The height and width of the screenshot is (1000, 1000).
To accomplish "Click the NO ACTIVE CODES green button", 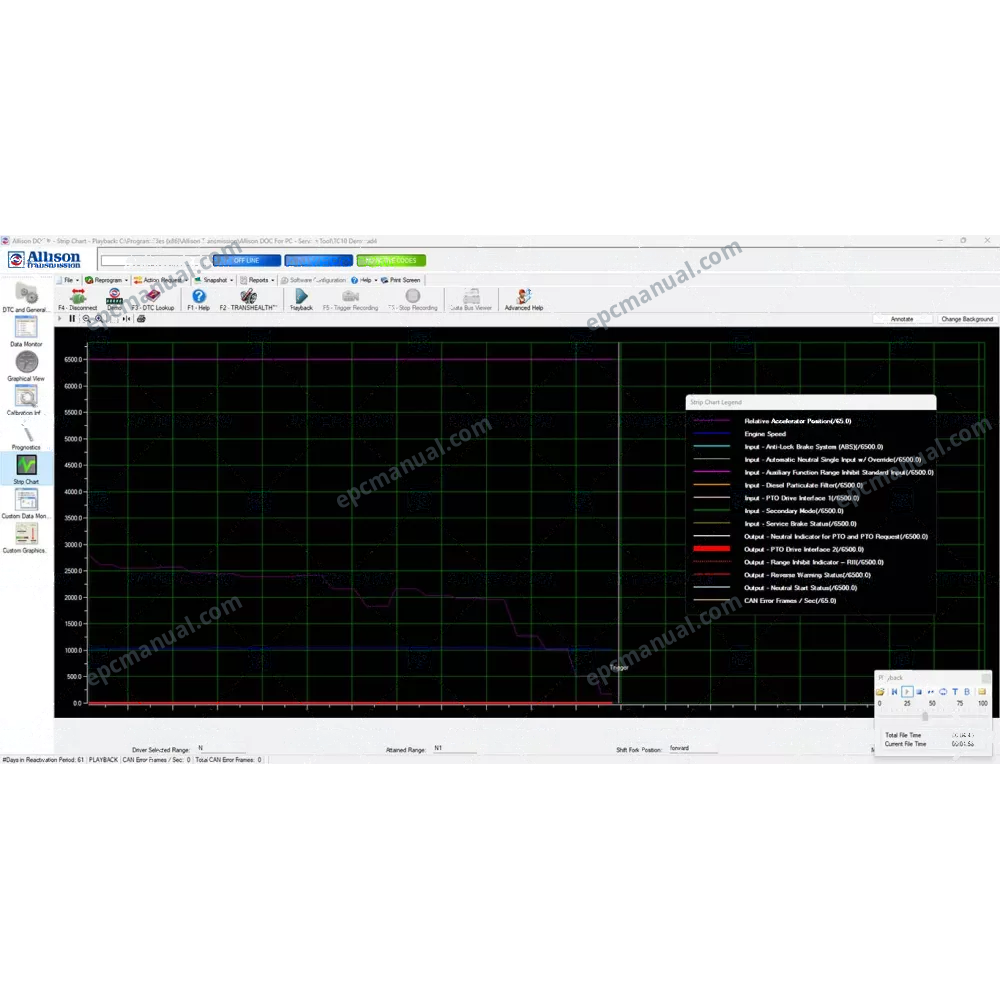I will click(391, 260).
